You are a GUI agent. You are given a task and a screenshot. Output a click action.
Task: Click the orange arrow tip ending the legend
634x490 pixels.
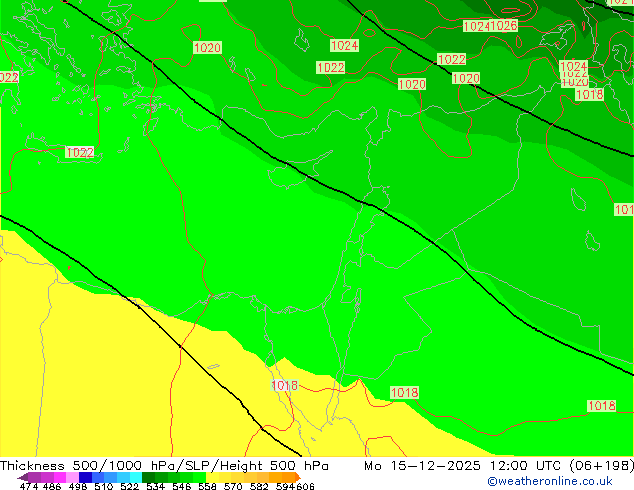298,477
